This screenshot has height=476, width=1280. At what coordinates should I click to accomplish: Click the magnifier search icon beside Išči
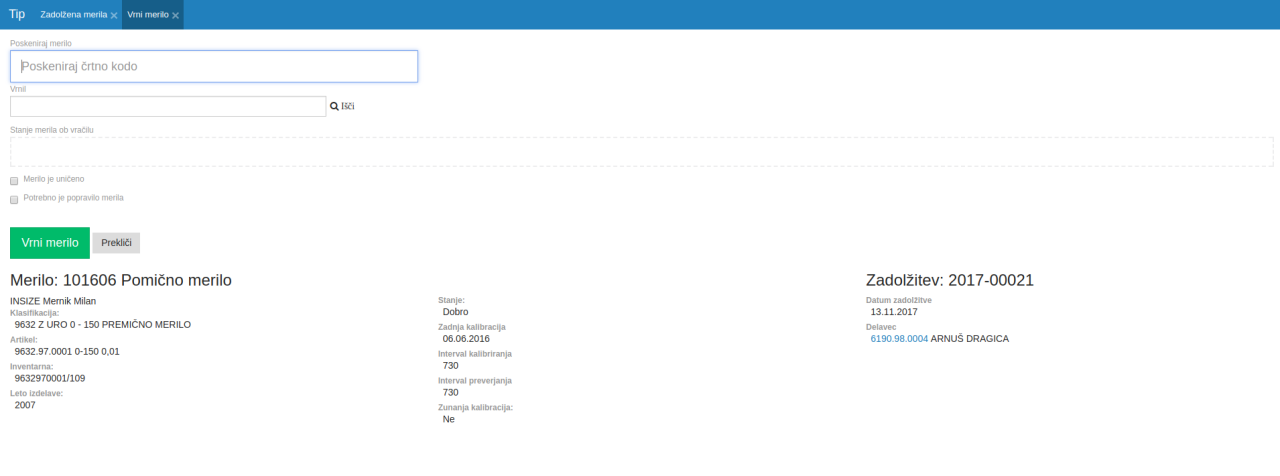tap(334, 106)
